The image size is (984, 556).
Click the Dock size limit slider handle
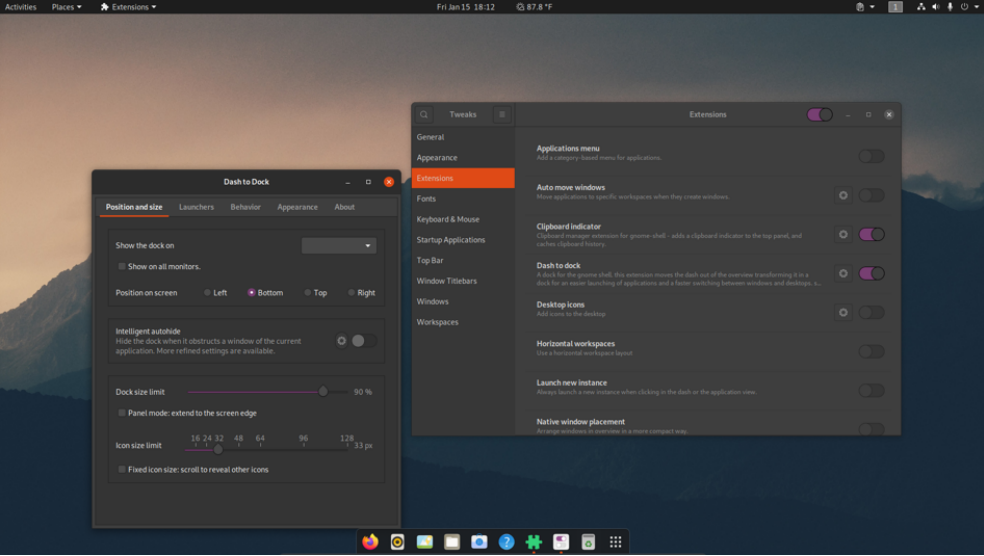[323, 392]
